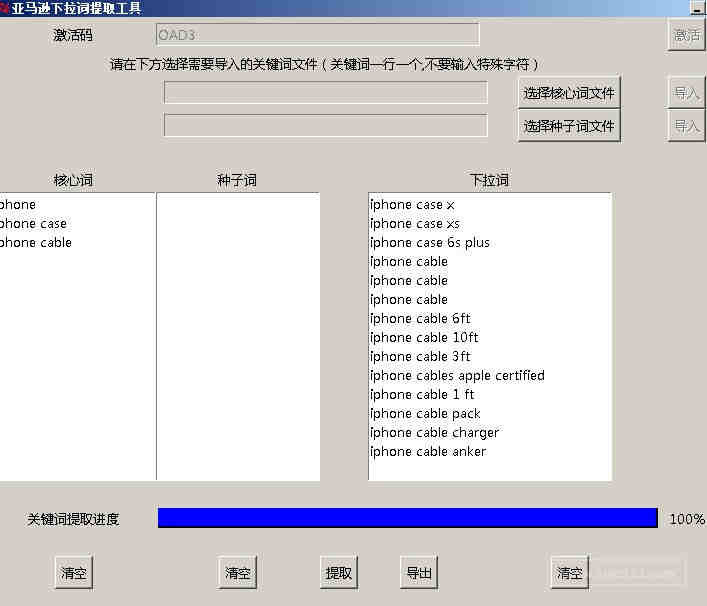The width and height of the screenshot is (707, 606).
Task: Select 'iphone case 6s plus' result
Action: coord(430,243)
